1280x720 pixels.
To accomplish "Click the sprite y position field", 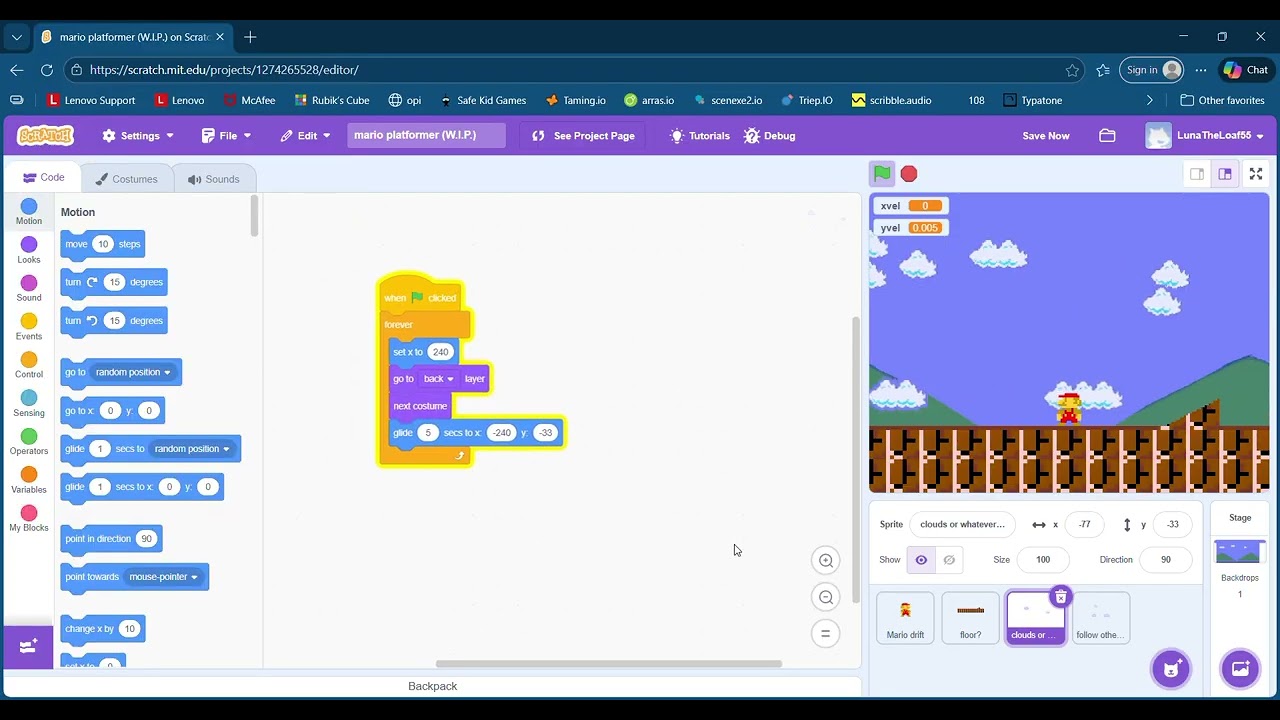I will click(x=1172, y=524).
